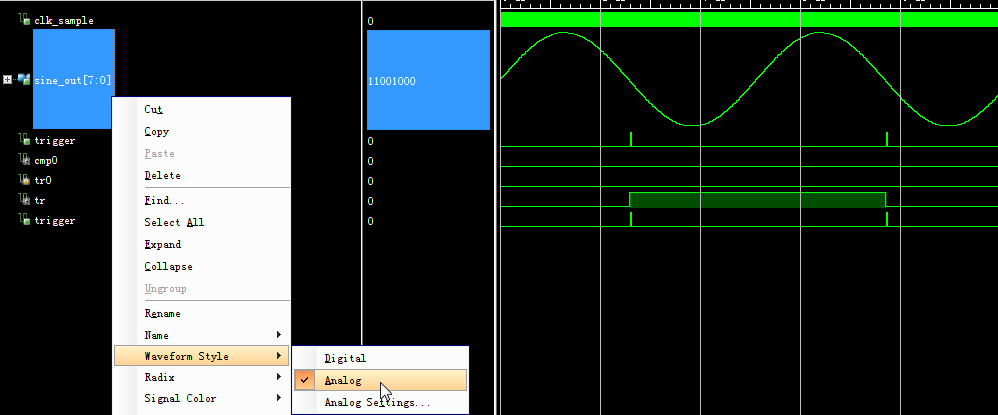998x415 pixels.
Task: Click the clk_sample signal icon
Action: 25,20
